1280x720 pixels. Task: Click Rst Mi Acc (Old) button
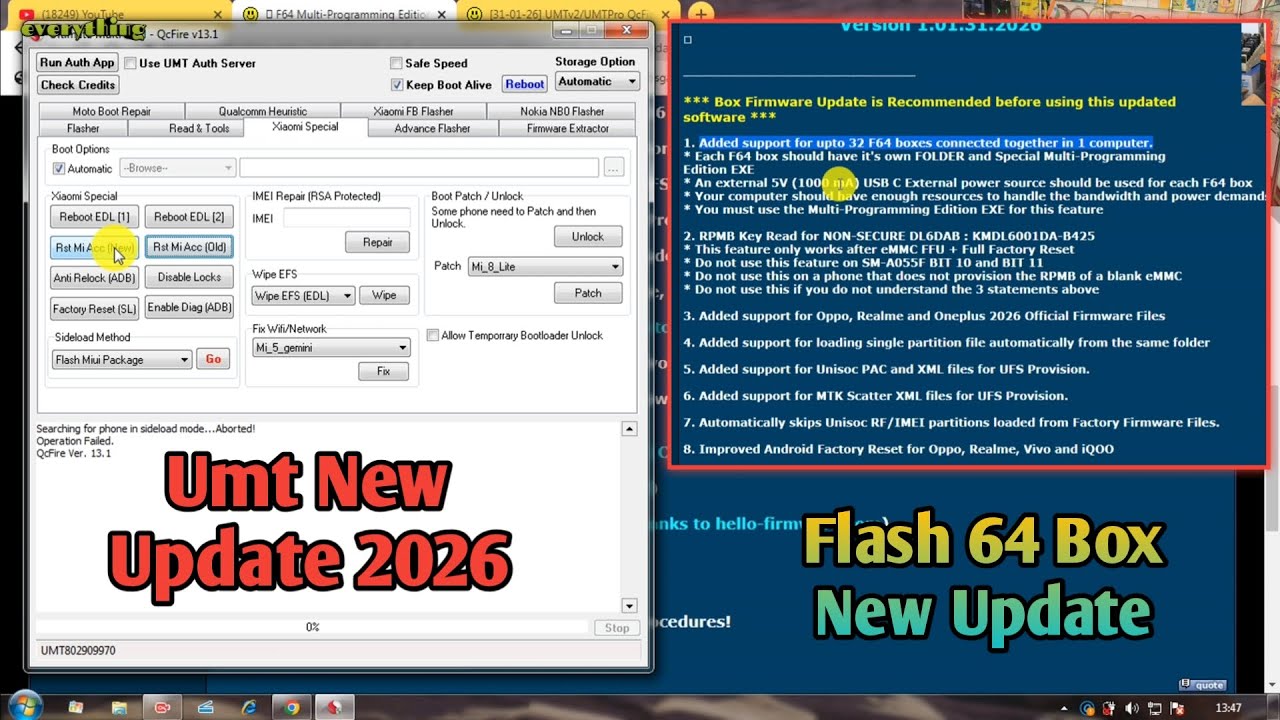[x=189, y=247]
